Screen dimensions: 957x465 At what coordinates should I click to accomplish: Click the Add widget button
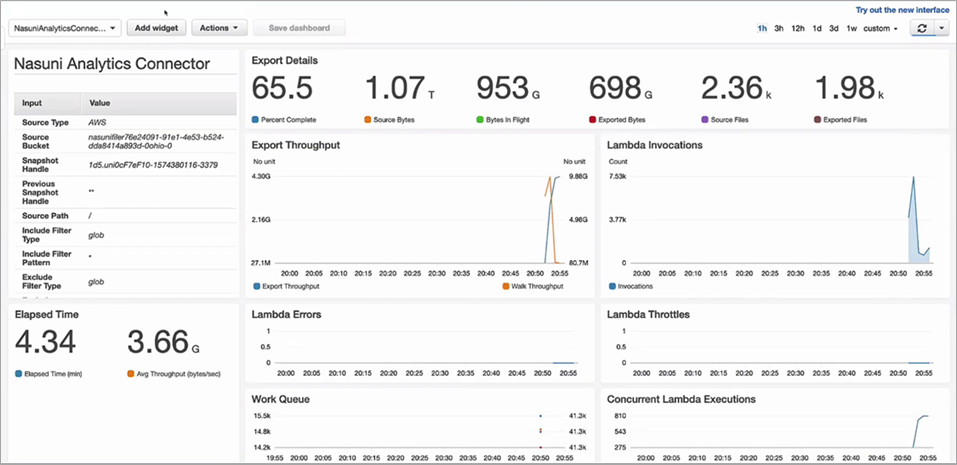click(156, 28)
